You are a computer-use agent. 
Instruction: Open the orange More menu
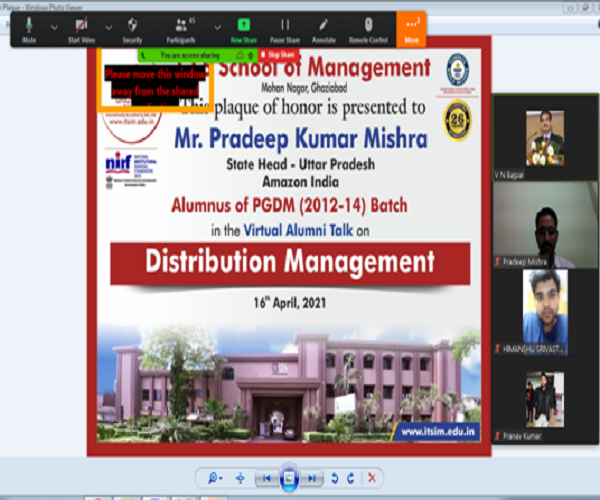point(411,29)
